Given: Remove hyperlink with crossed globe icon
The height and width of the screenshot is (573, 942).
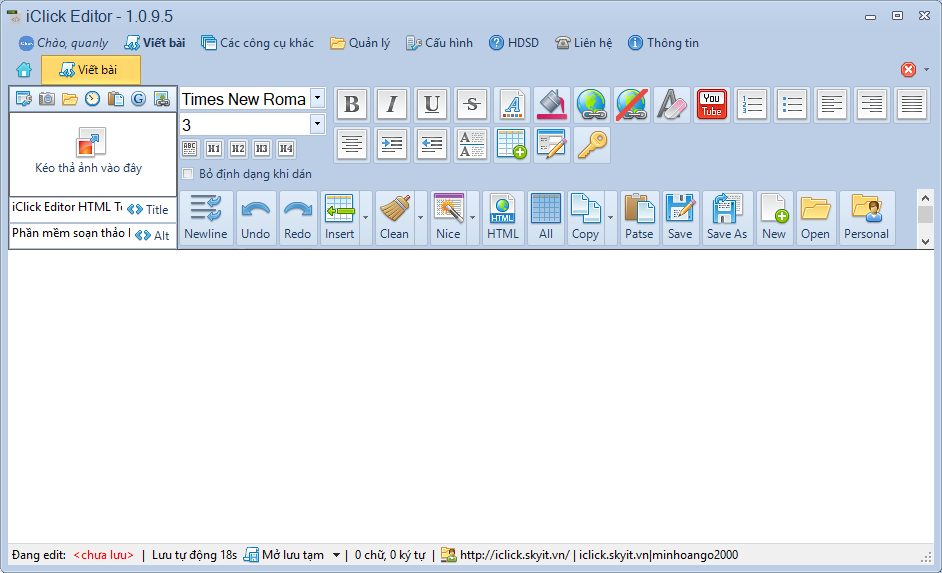Looking at the screenshot, I should tap(631, 105).
